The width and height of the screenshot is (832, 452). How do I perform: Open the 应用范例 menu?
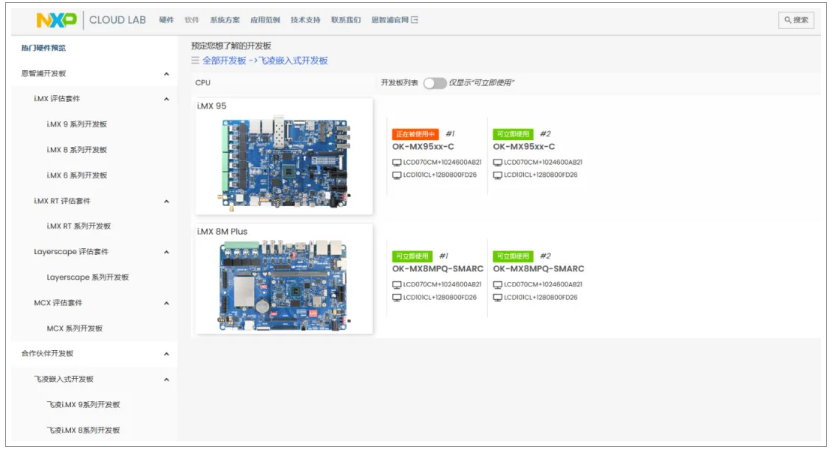[x=265, y=20]
